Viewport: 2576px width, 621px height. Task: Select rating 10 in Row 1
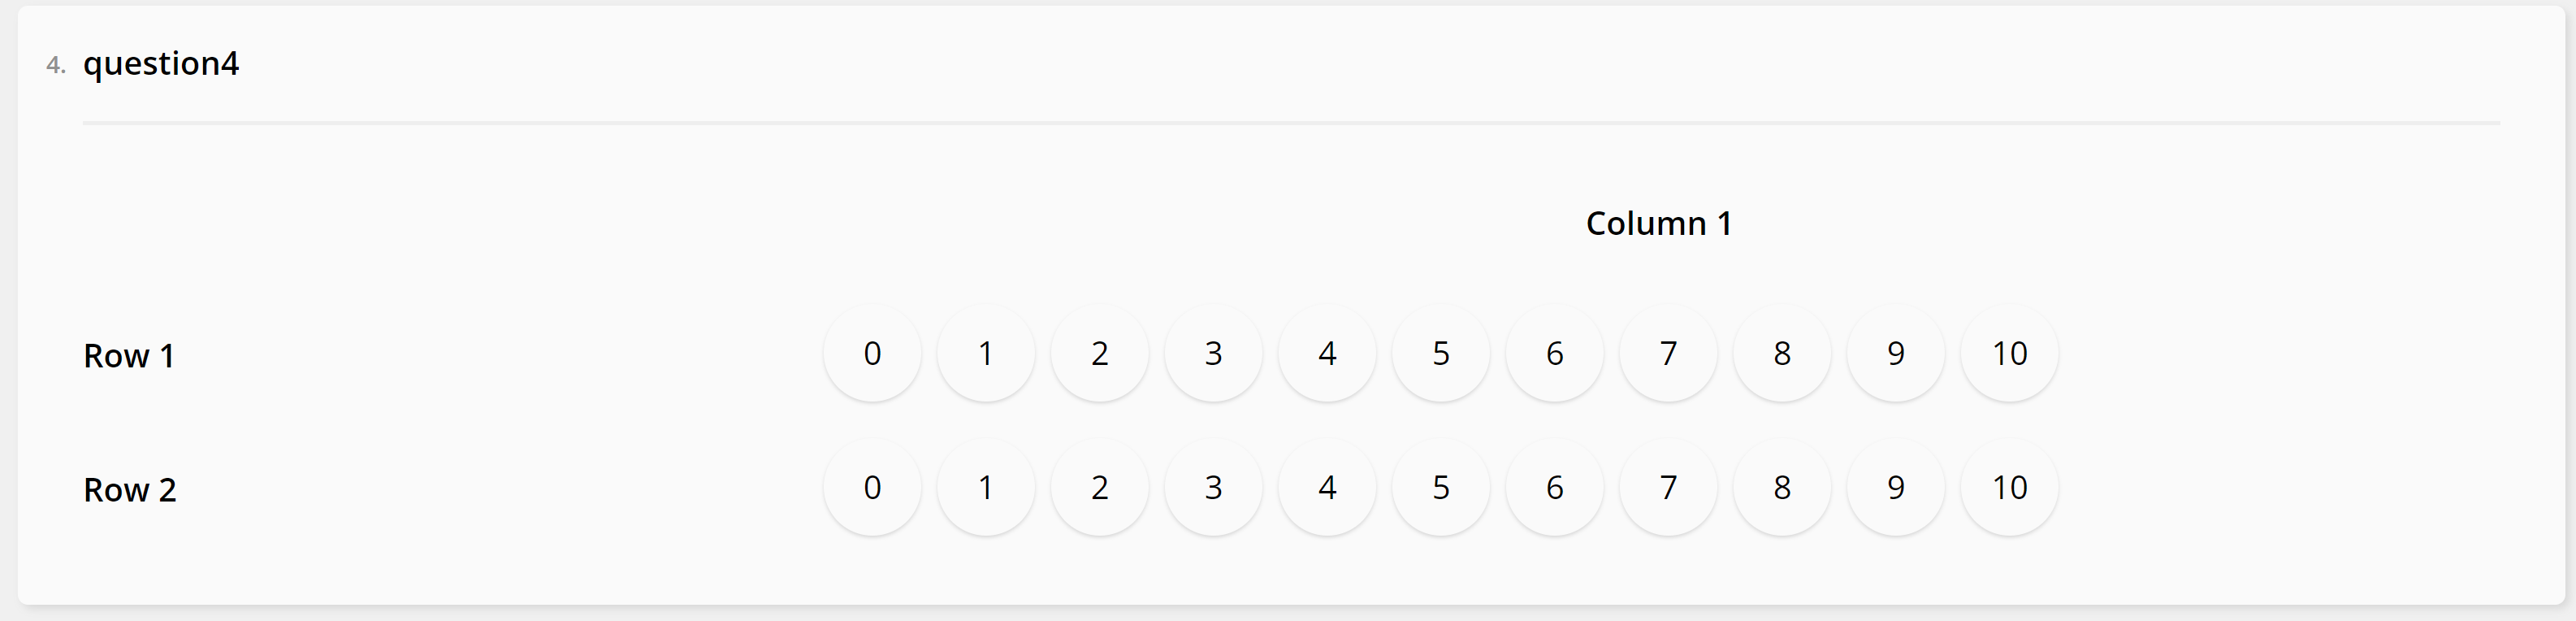(x=2009, y=353)
